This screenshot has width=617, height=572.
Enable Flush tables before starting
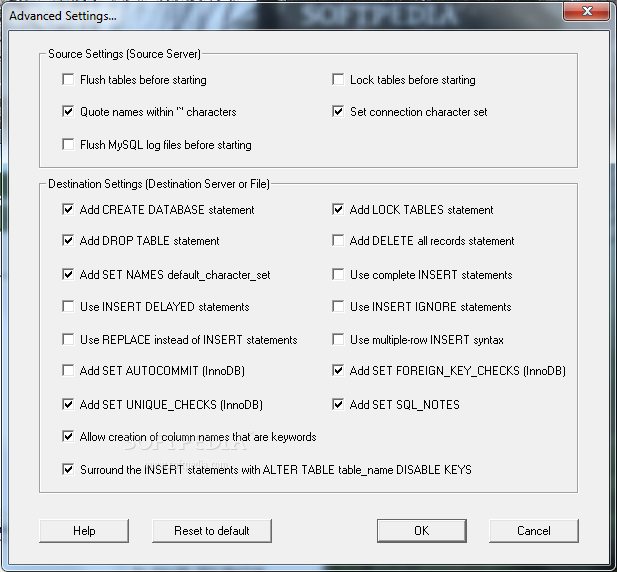click(68, 79)
